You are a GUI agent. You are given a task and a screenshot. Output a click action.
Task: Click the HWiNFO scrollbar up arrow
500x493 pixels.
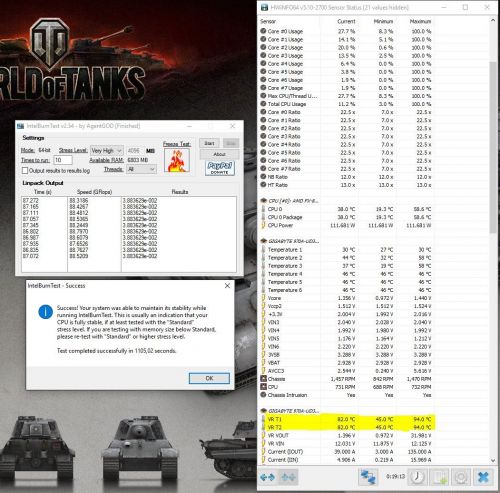(x=493, y=20)
